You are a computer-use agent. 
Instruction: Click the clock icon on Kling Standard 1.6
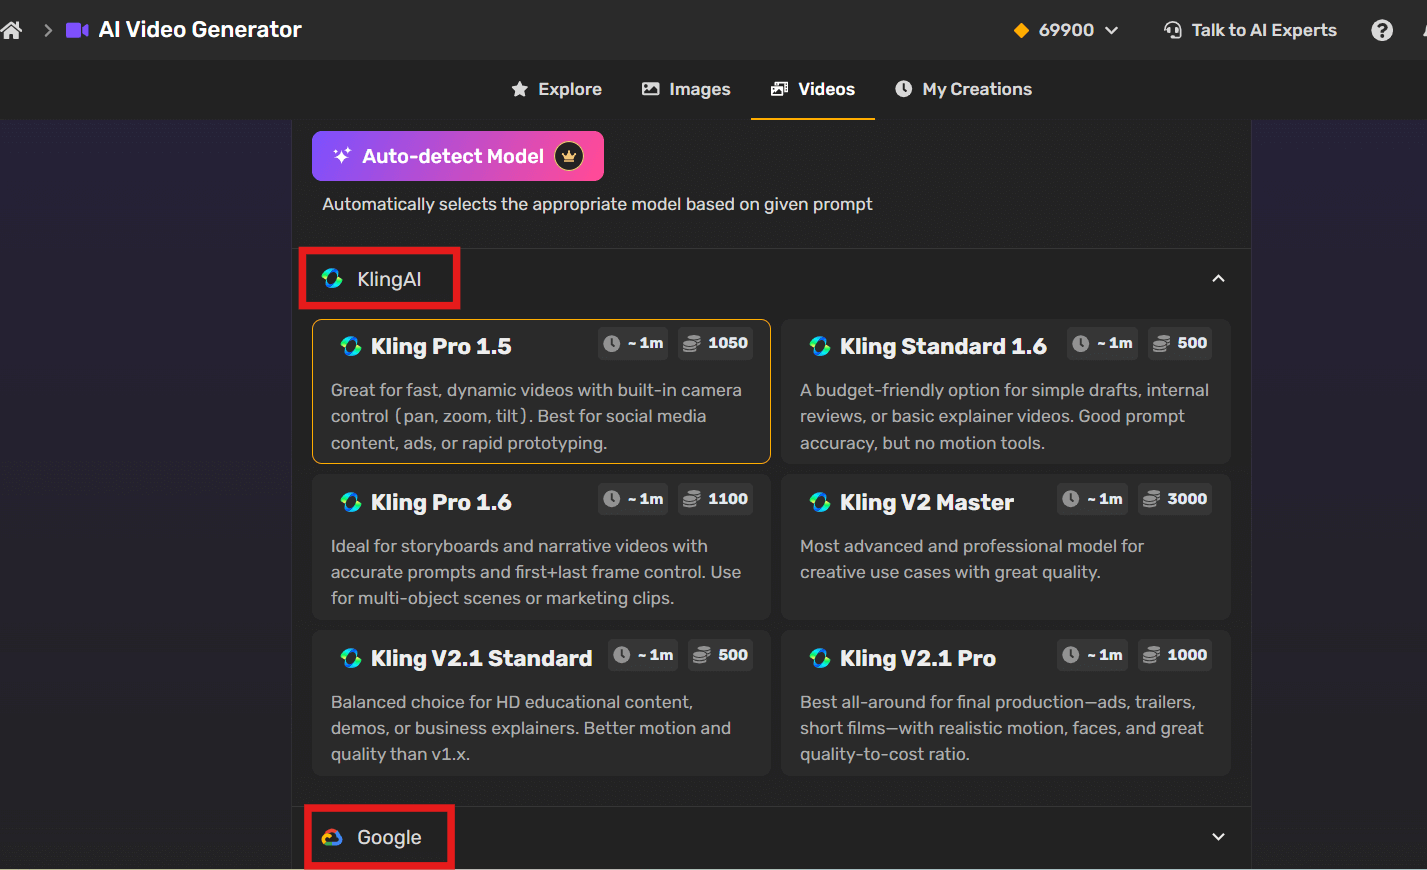[x=1080, y=343]
